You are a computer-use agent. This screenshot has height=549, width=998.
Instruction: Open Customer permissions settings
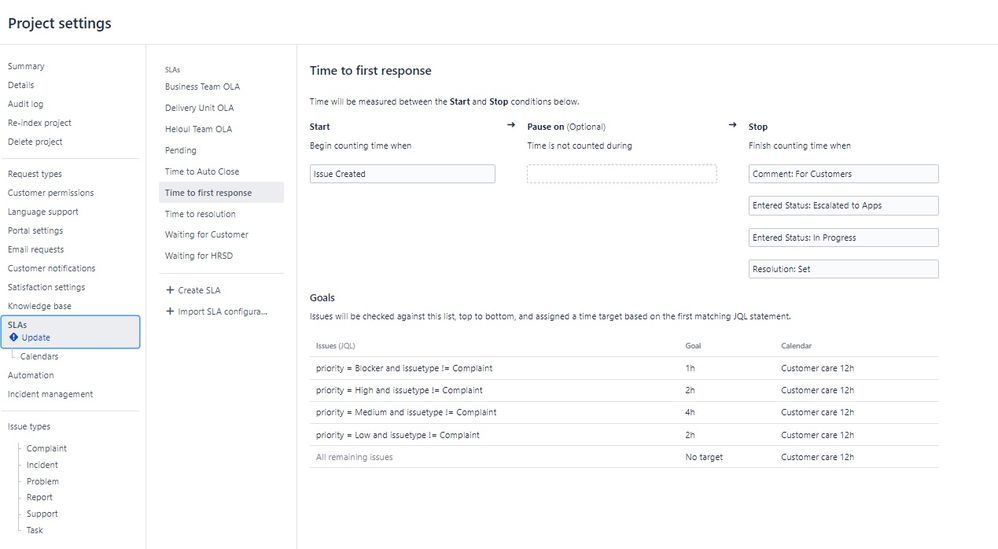click(x=50, y=193)
